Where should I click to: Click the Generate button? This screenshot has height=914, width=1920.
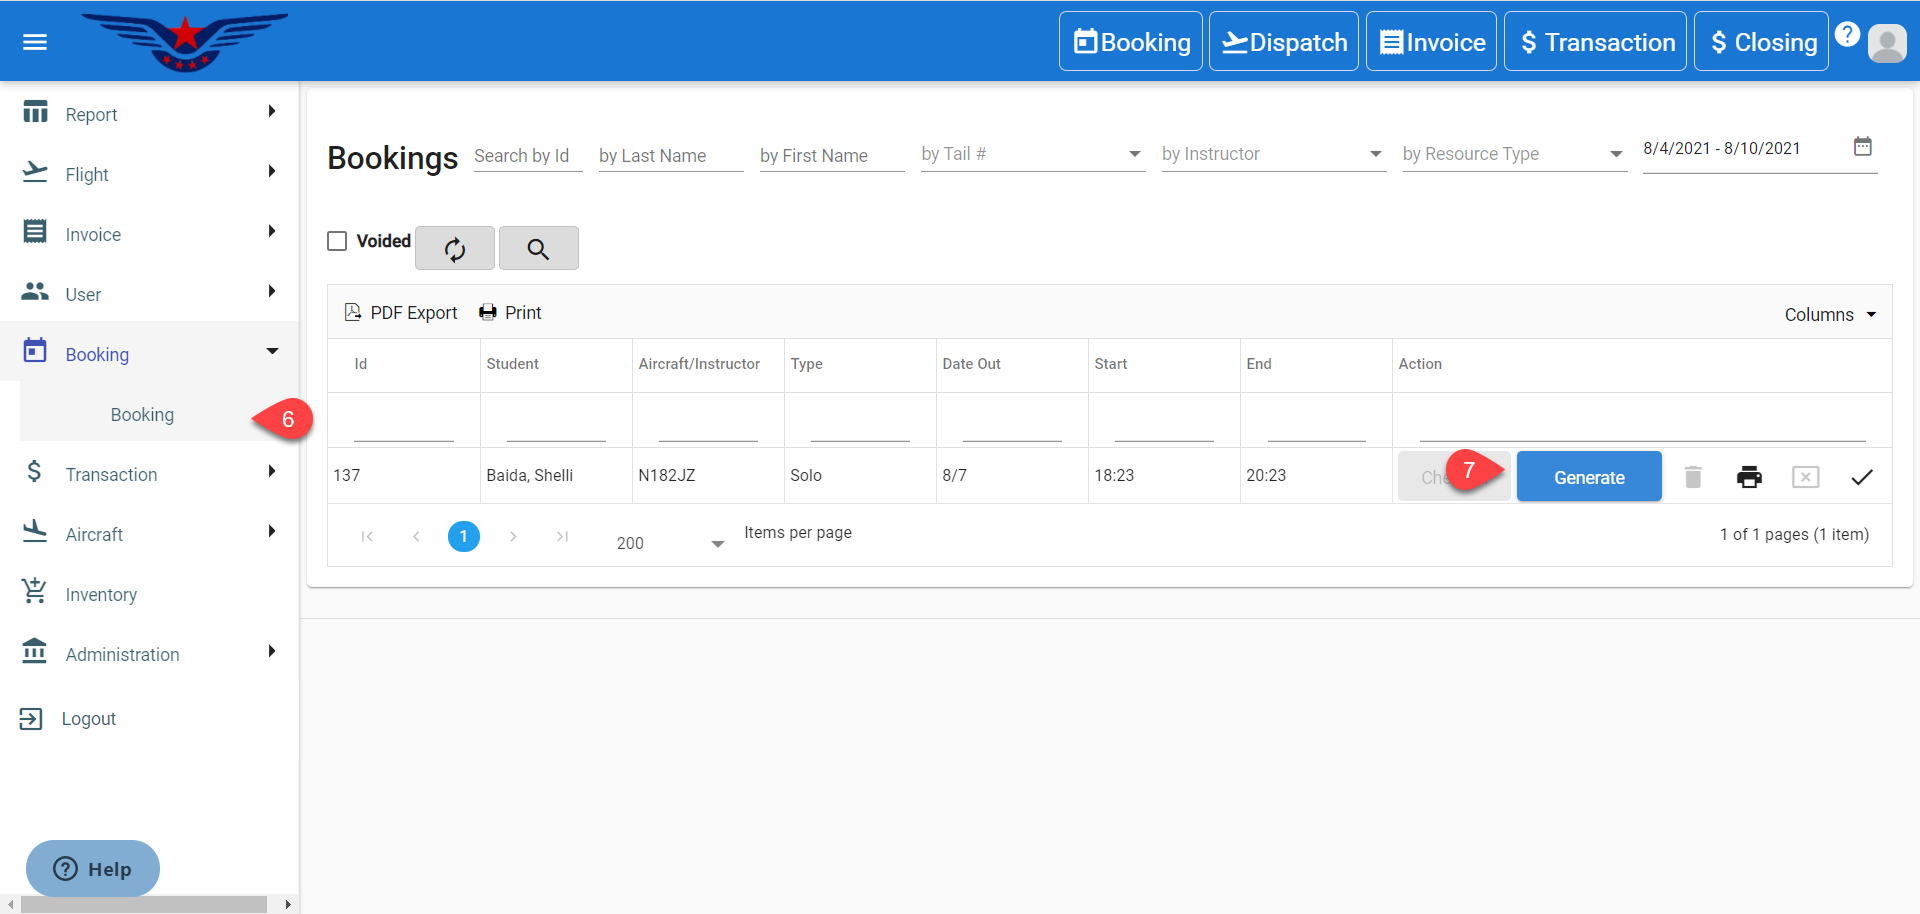click(x=1588, y=477)
